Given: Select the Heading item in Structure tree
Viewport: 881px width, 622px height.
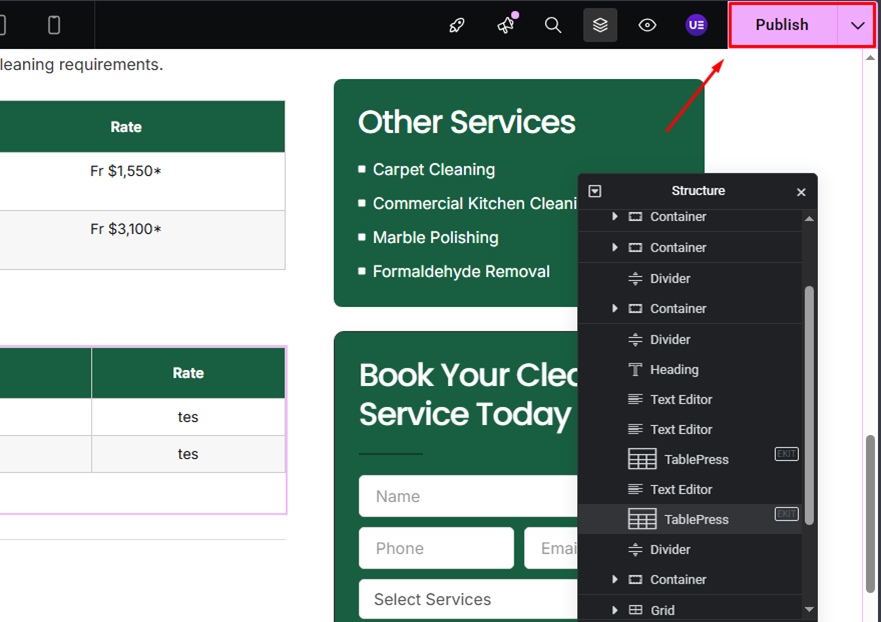Looking at the screenshot, I should point(674,370).
